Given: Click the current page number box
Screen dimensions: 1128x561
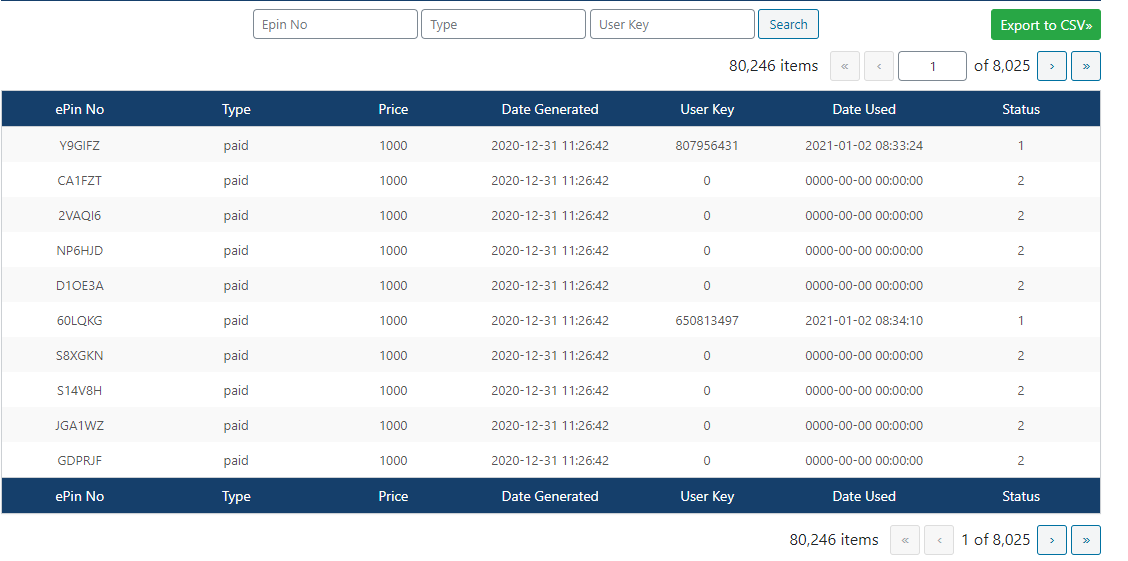Looking at the screenshot, I should 932,66.
